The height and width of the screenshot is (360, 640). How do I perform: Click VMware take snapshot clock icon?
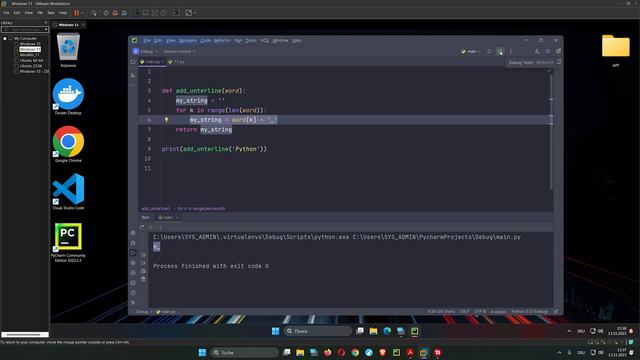coord(106,13)
